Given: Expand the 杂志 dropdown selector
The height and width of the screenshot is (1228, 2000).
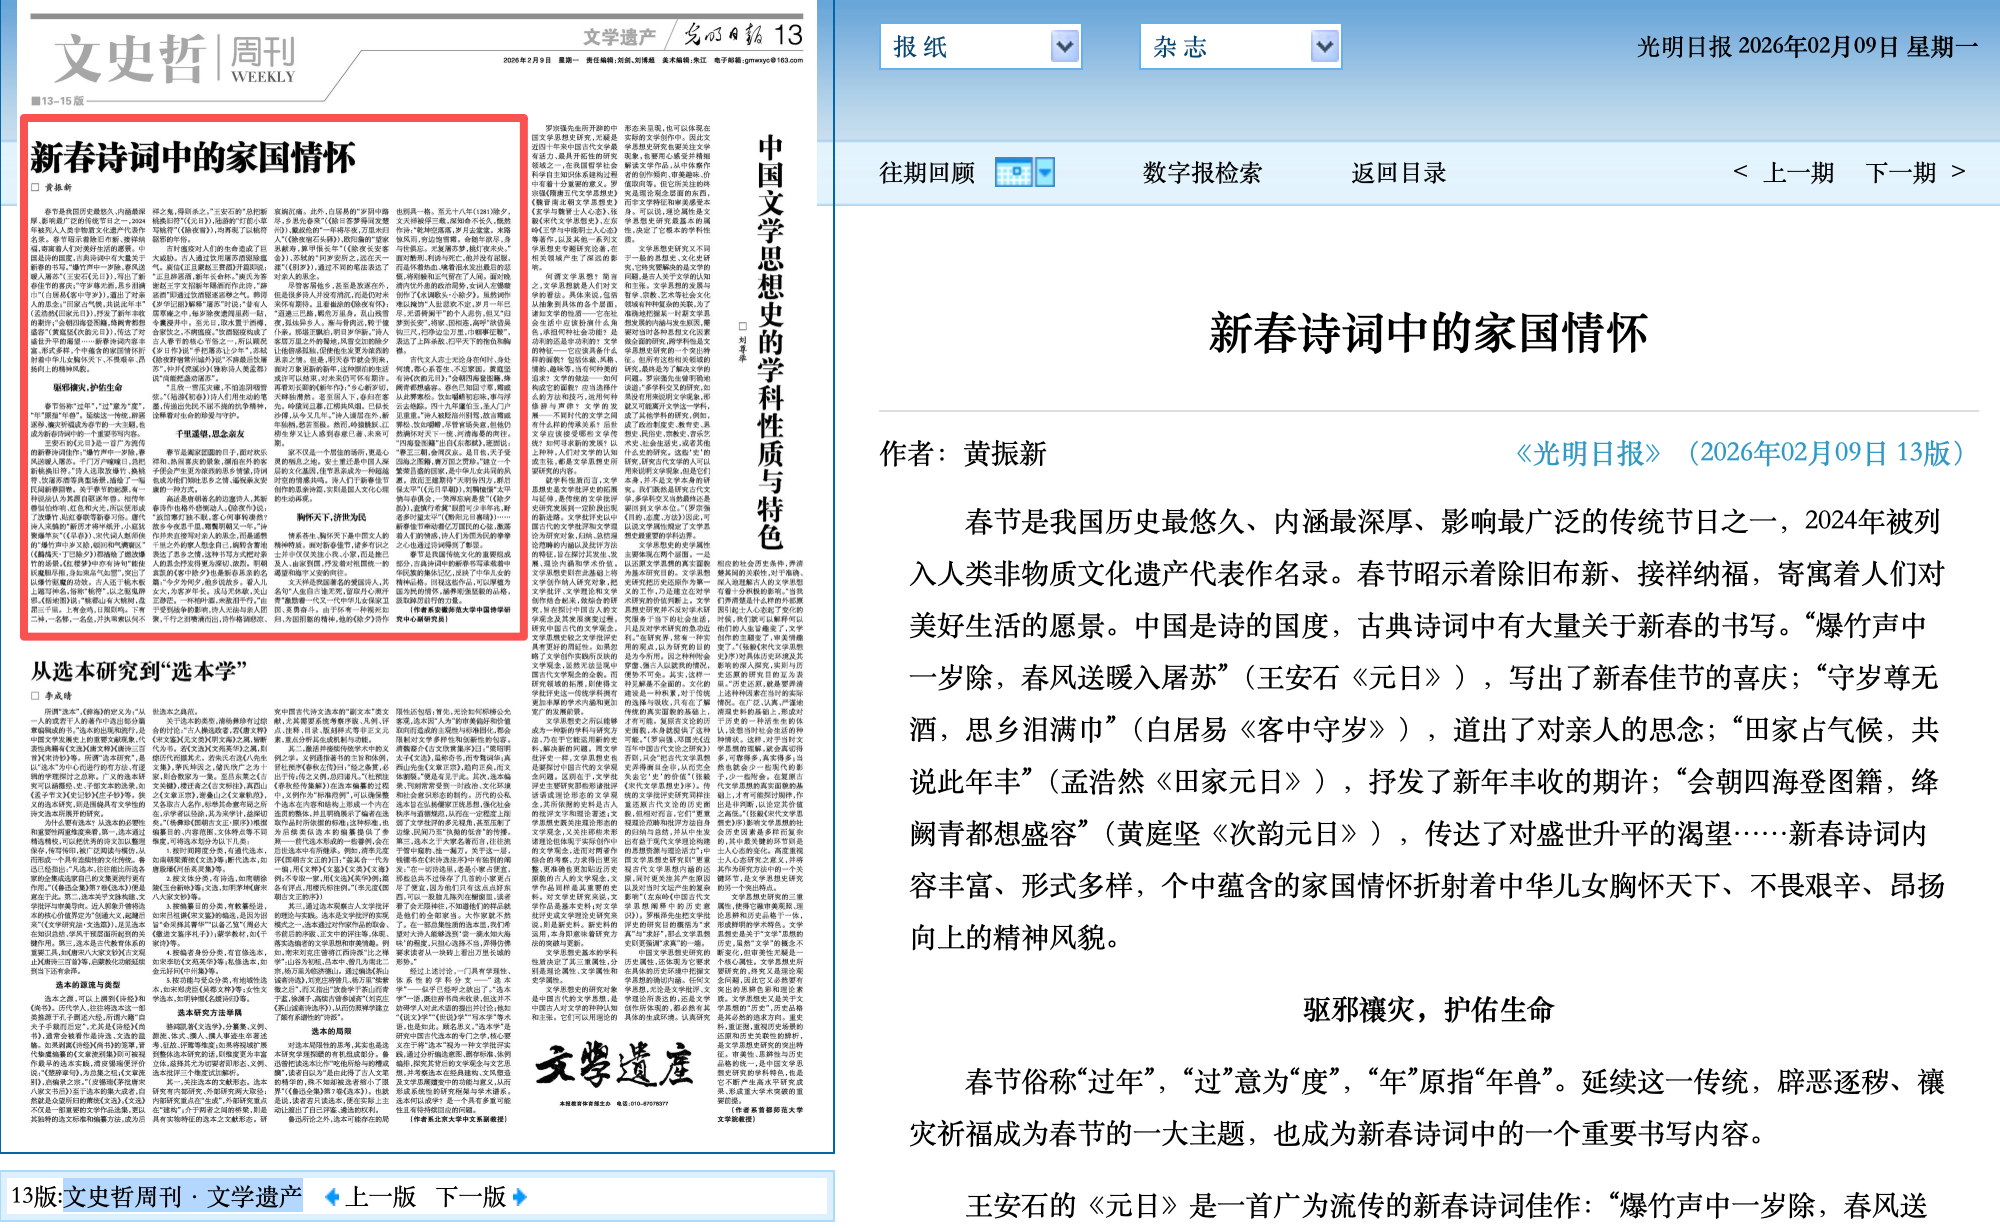Looking at the screenshot, I should pyautogui.click(x=1324, y=46).
